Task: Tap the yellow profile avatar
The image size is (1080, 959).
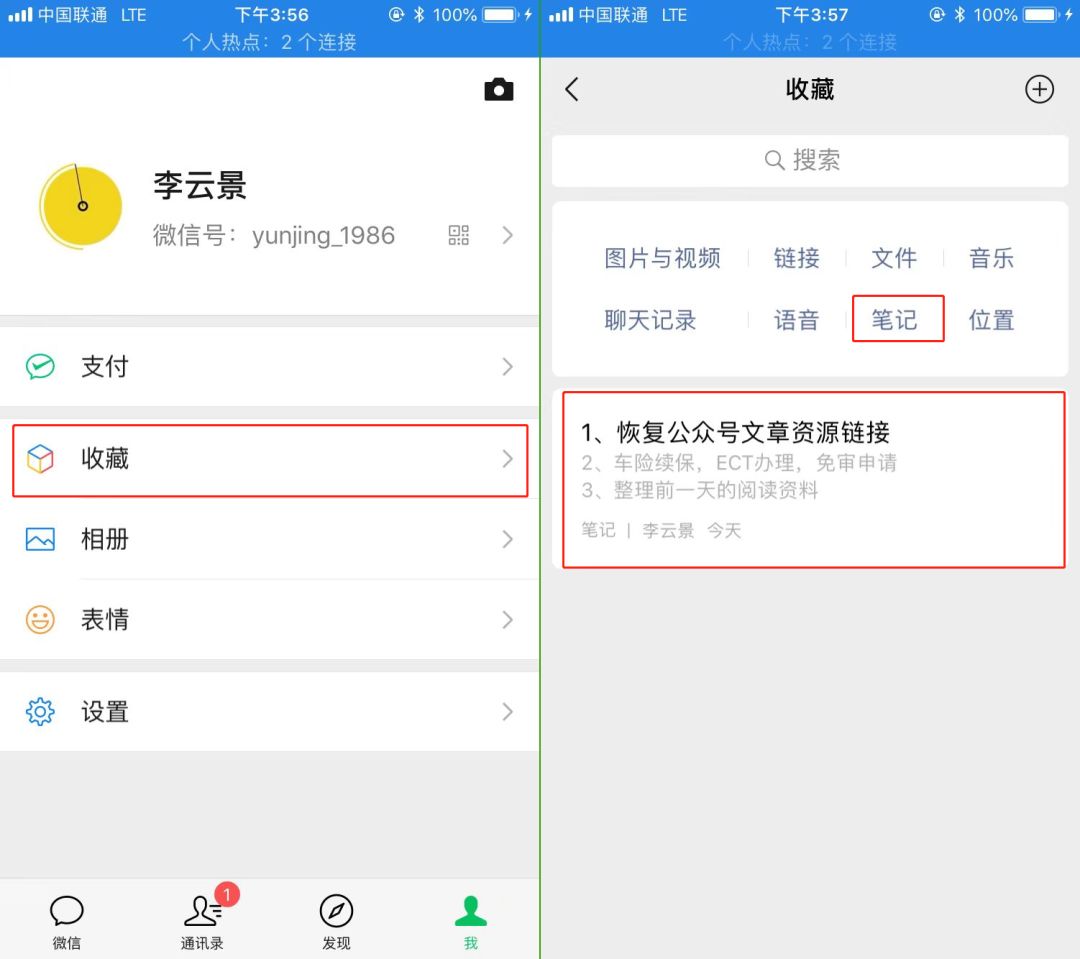Action: 81,206
